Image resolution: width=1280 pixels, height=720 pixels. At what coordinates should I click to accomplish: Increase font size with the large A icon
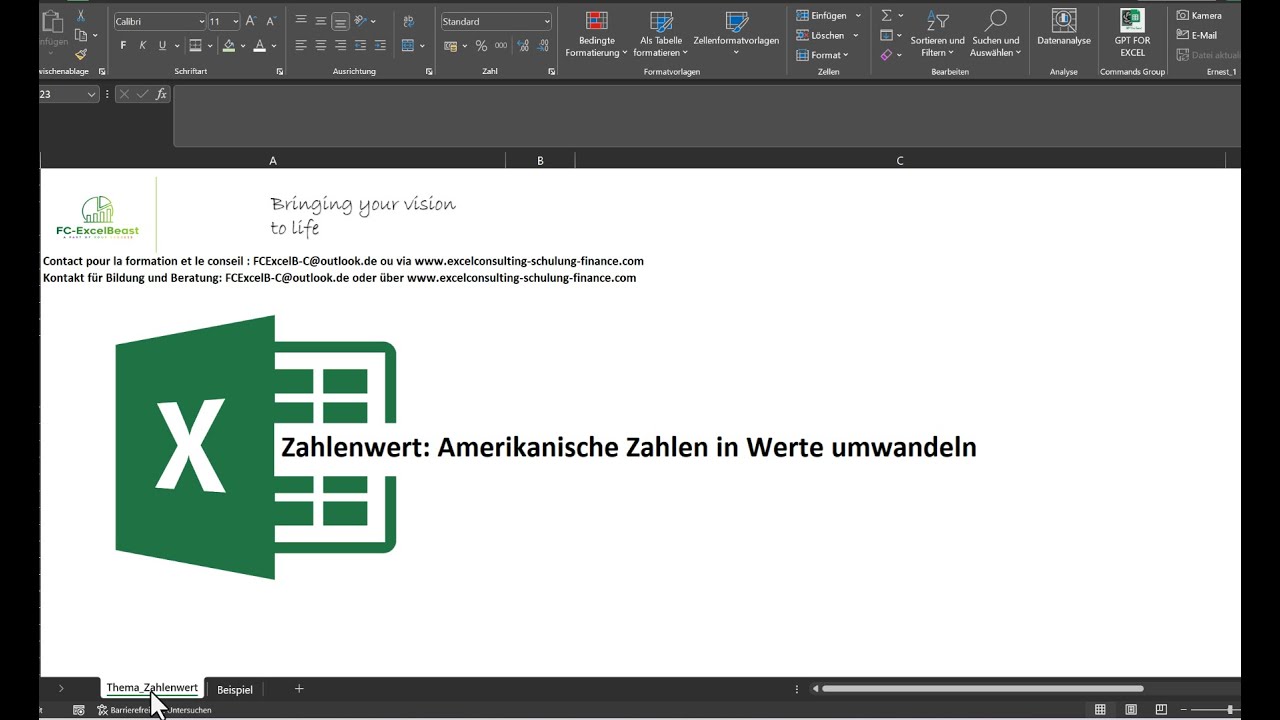[x=251, y=21]
